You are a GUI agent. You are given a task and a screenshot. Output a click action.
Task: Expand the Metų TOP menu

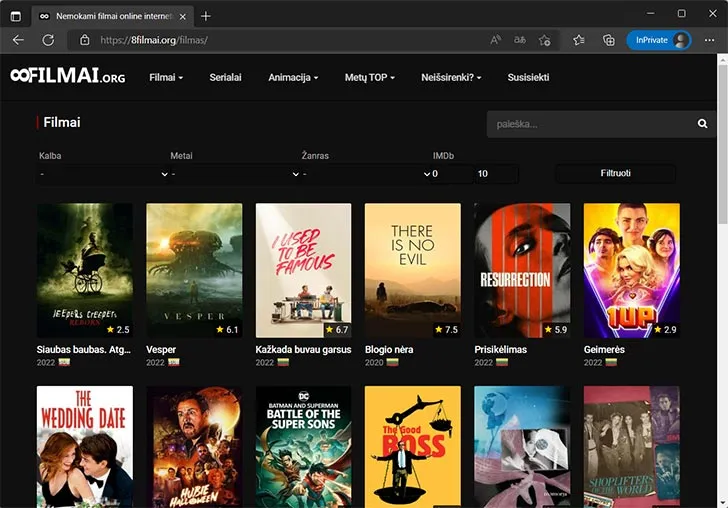370,78
